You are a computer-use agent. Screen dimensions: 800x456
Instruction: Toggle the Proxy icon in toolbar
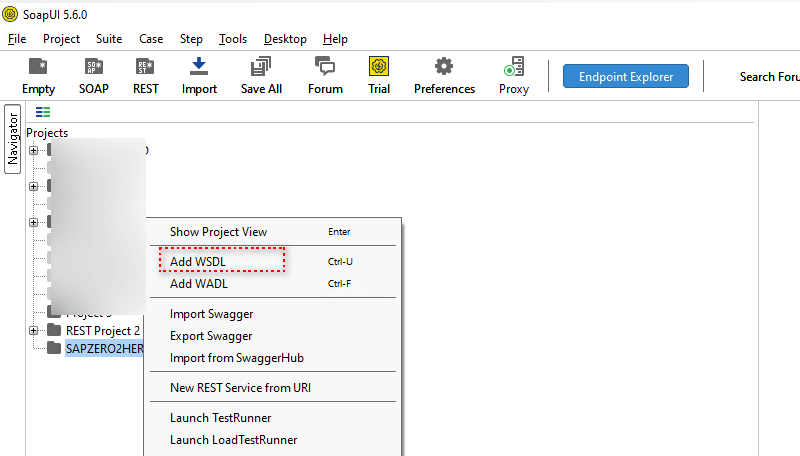pyautogui.click(x=514, y=67)
